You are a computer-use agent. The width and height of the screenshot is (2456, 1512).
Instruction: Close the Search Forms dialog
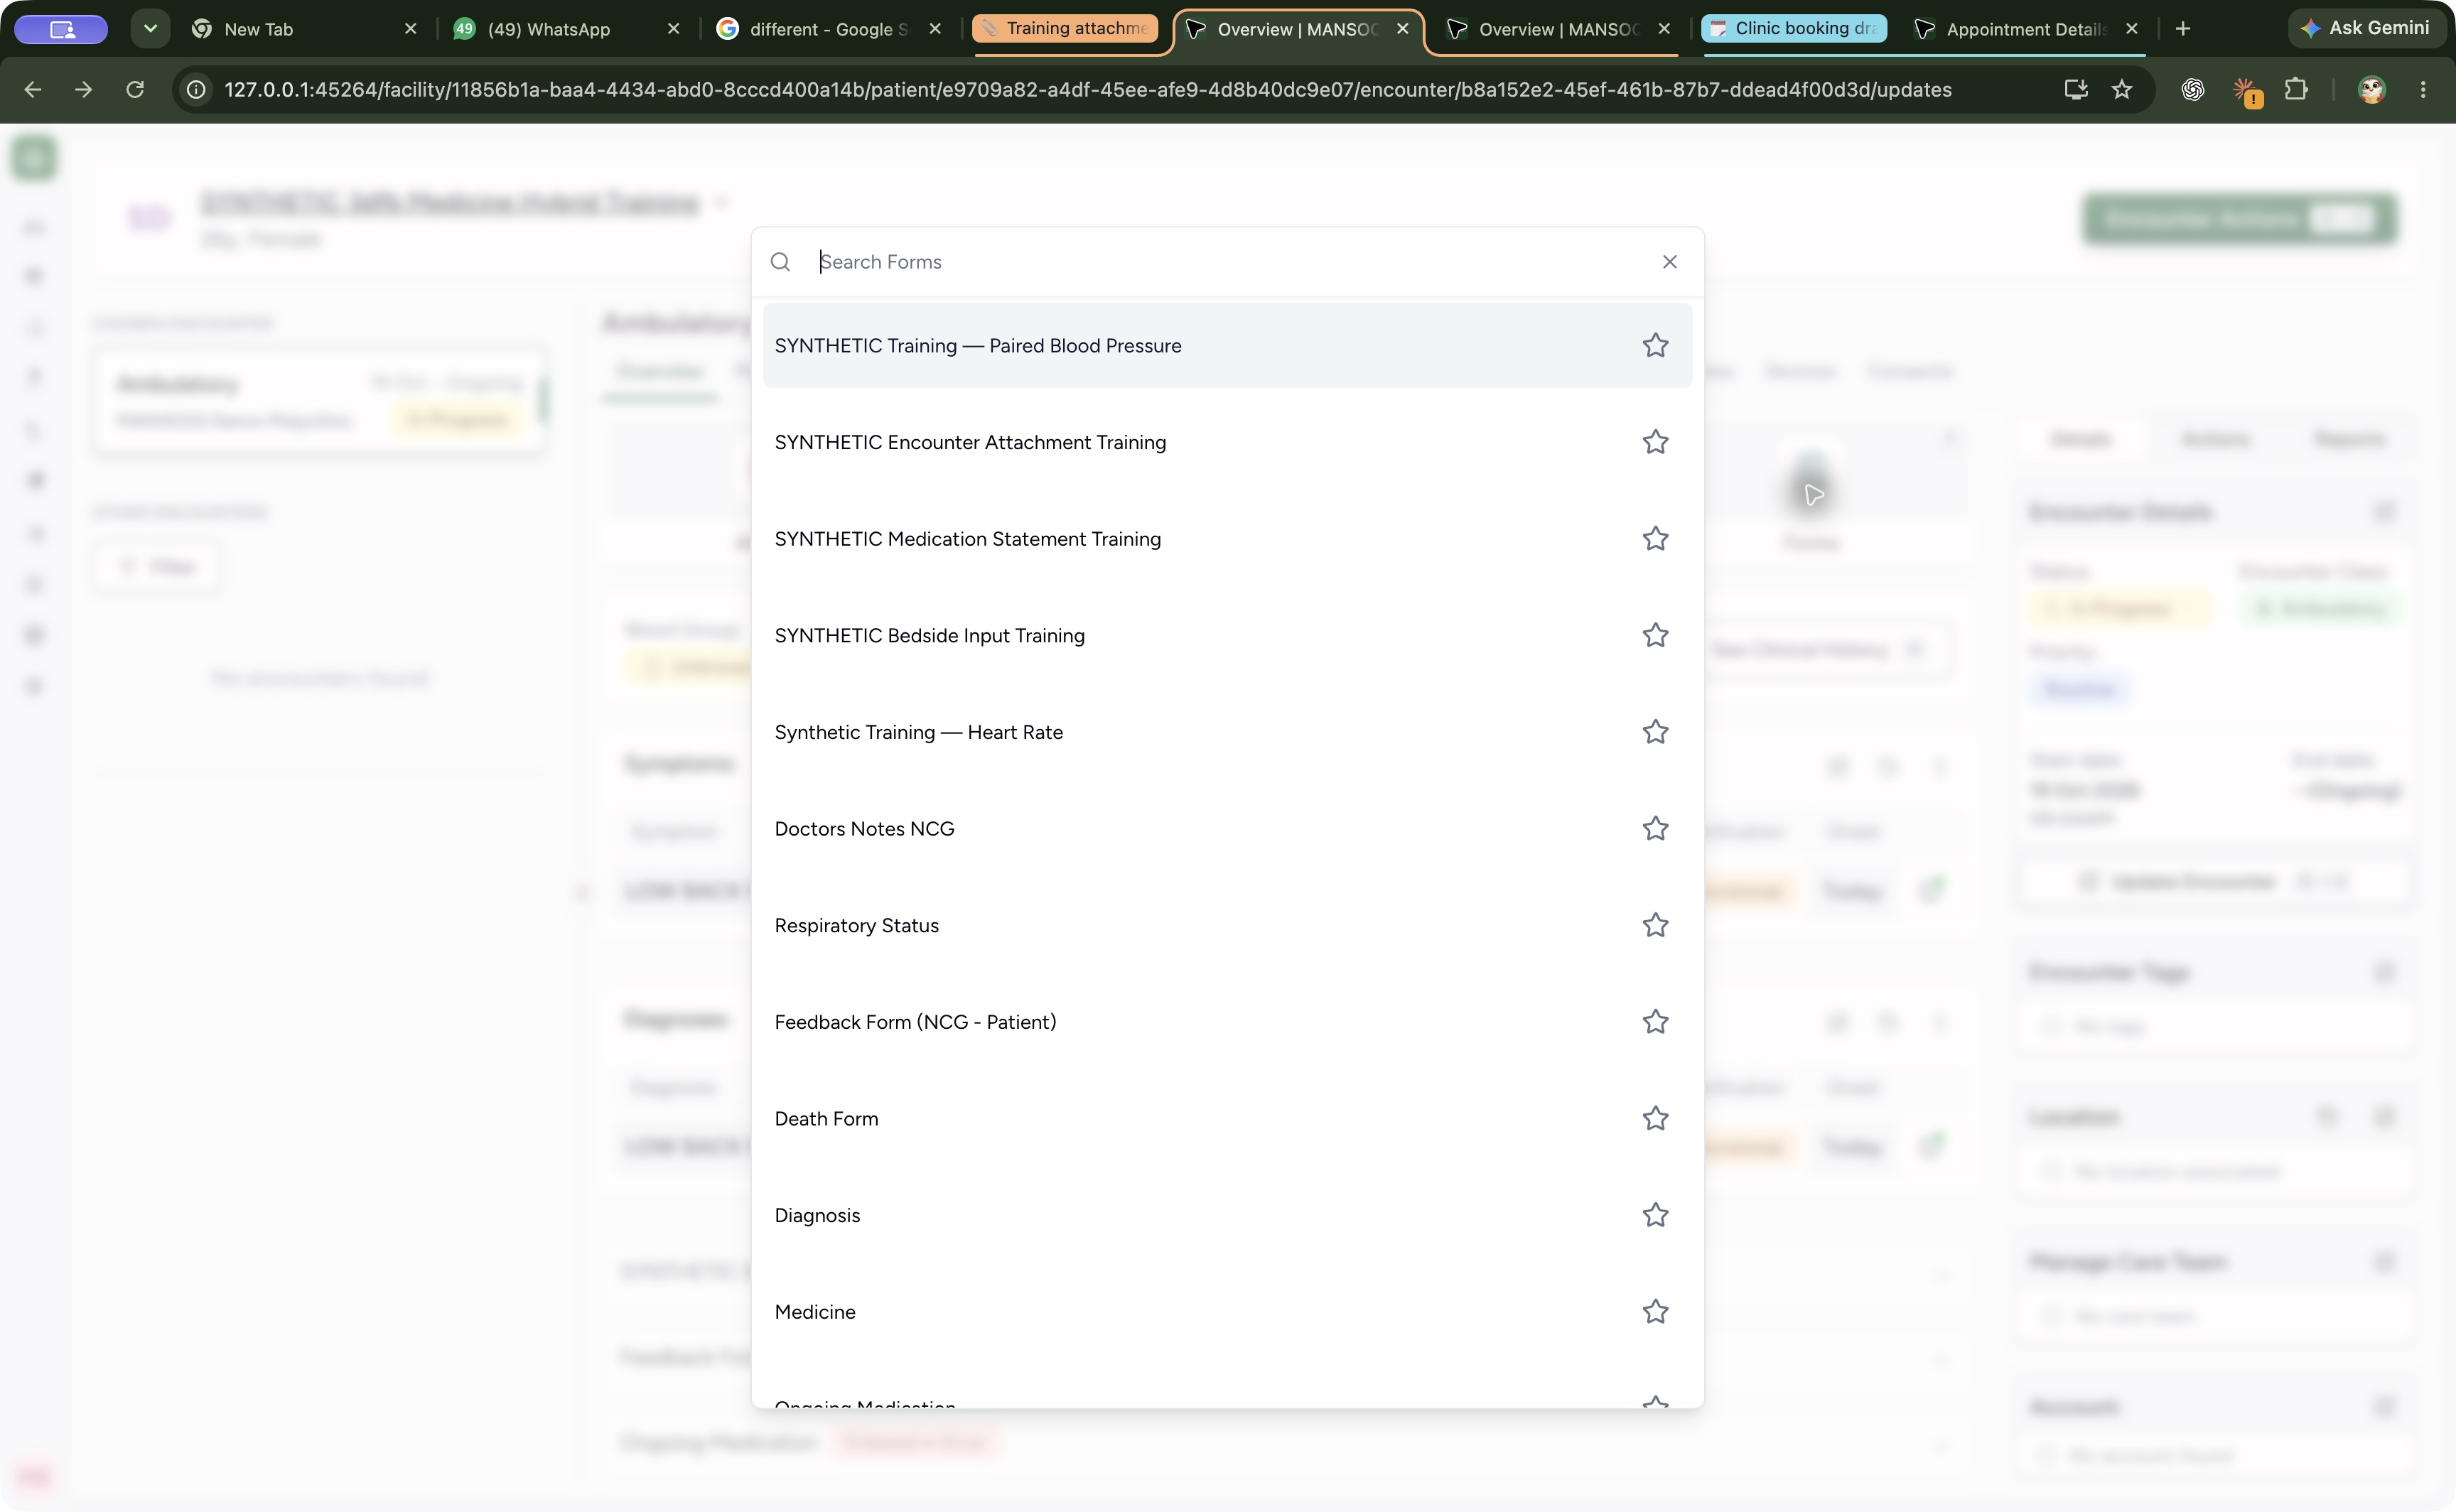pos(1669,262)
